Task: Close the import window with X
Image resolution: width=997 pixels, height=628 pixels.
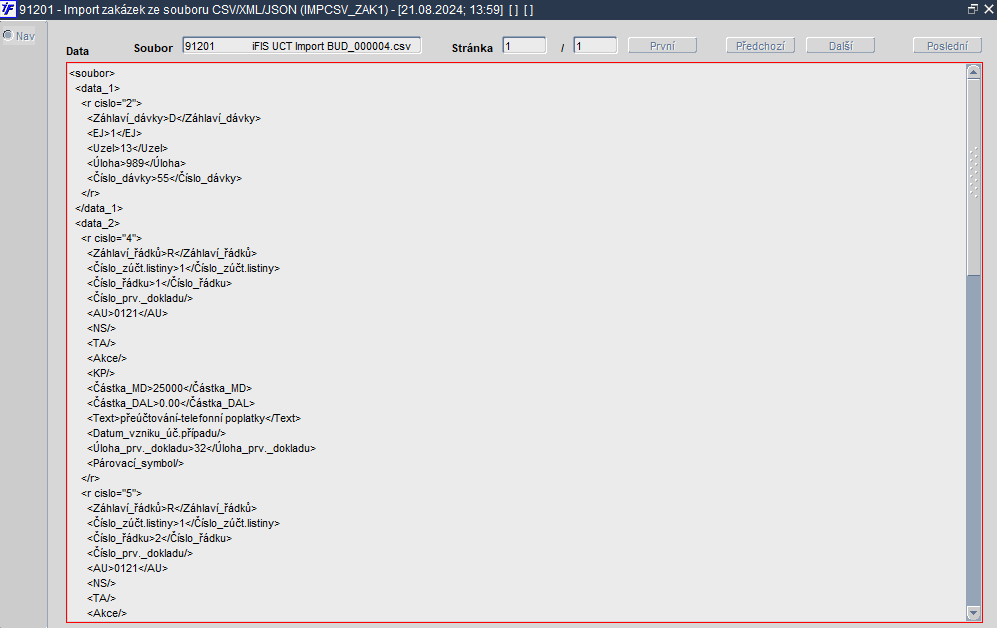Action: 989,9
